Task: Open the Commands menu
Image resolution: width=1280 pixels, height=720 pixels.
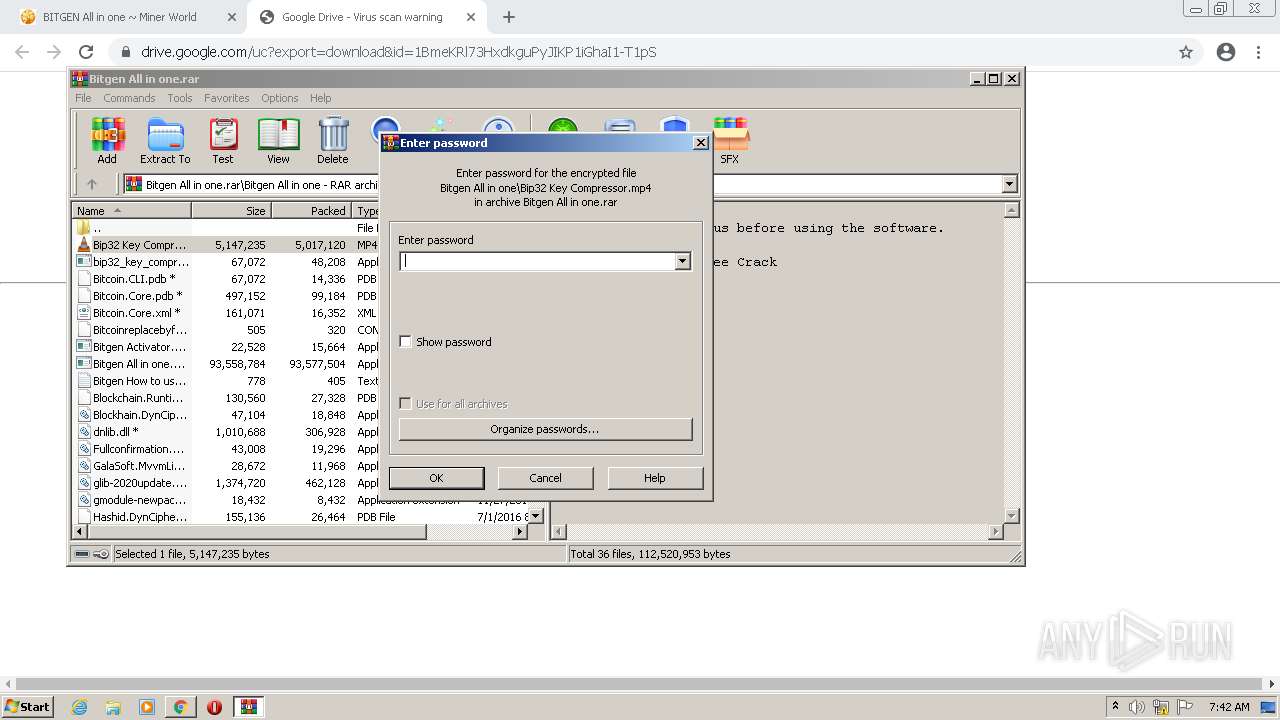Action: click(129, 98)
